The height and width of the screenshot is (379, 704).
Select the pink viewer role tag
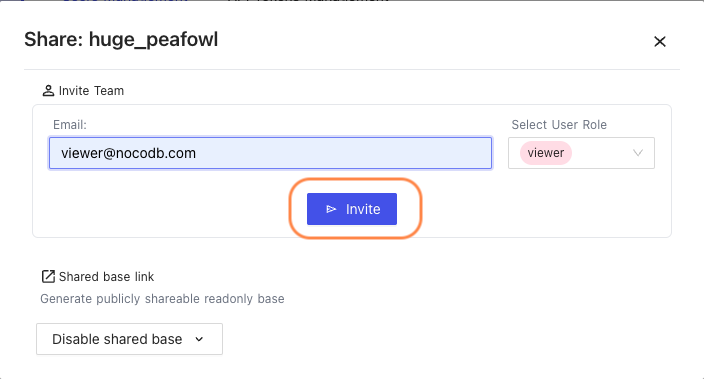pos(546,153)
